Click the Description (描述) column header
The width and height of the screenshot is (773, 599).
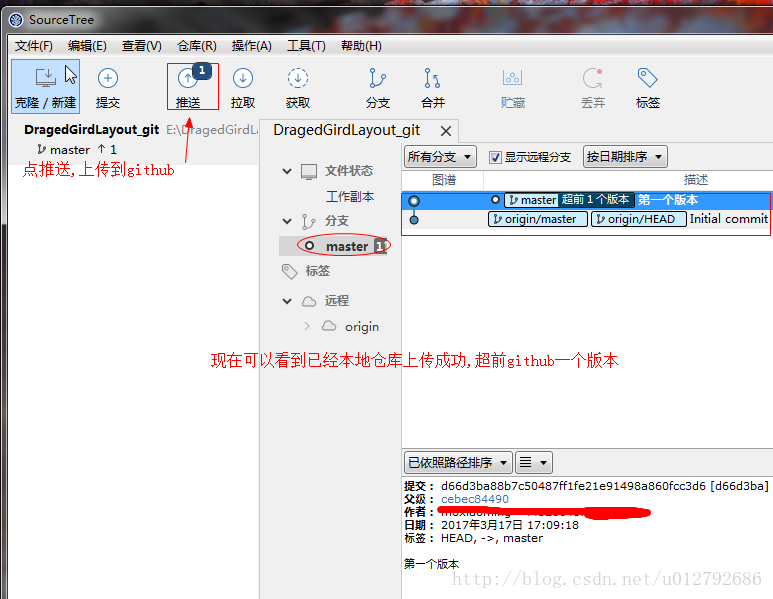pyautogui.click(x=695, y=180)
